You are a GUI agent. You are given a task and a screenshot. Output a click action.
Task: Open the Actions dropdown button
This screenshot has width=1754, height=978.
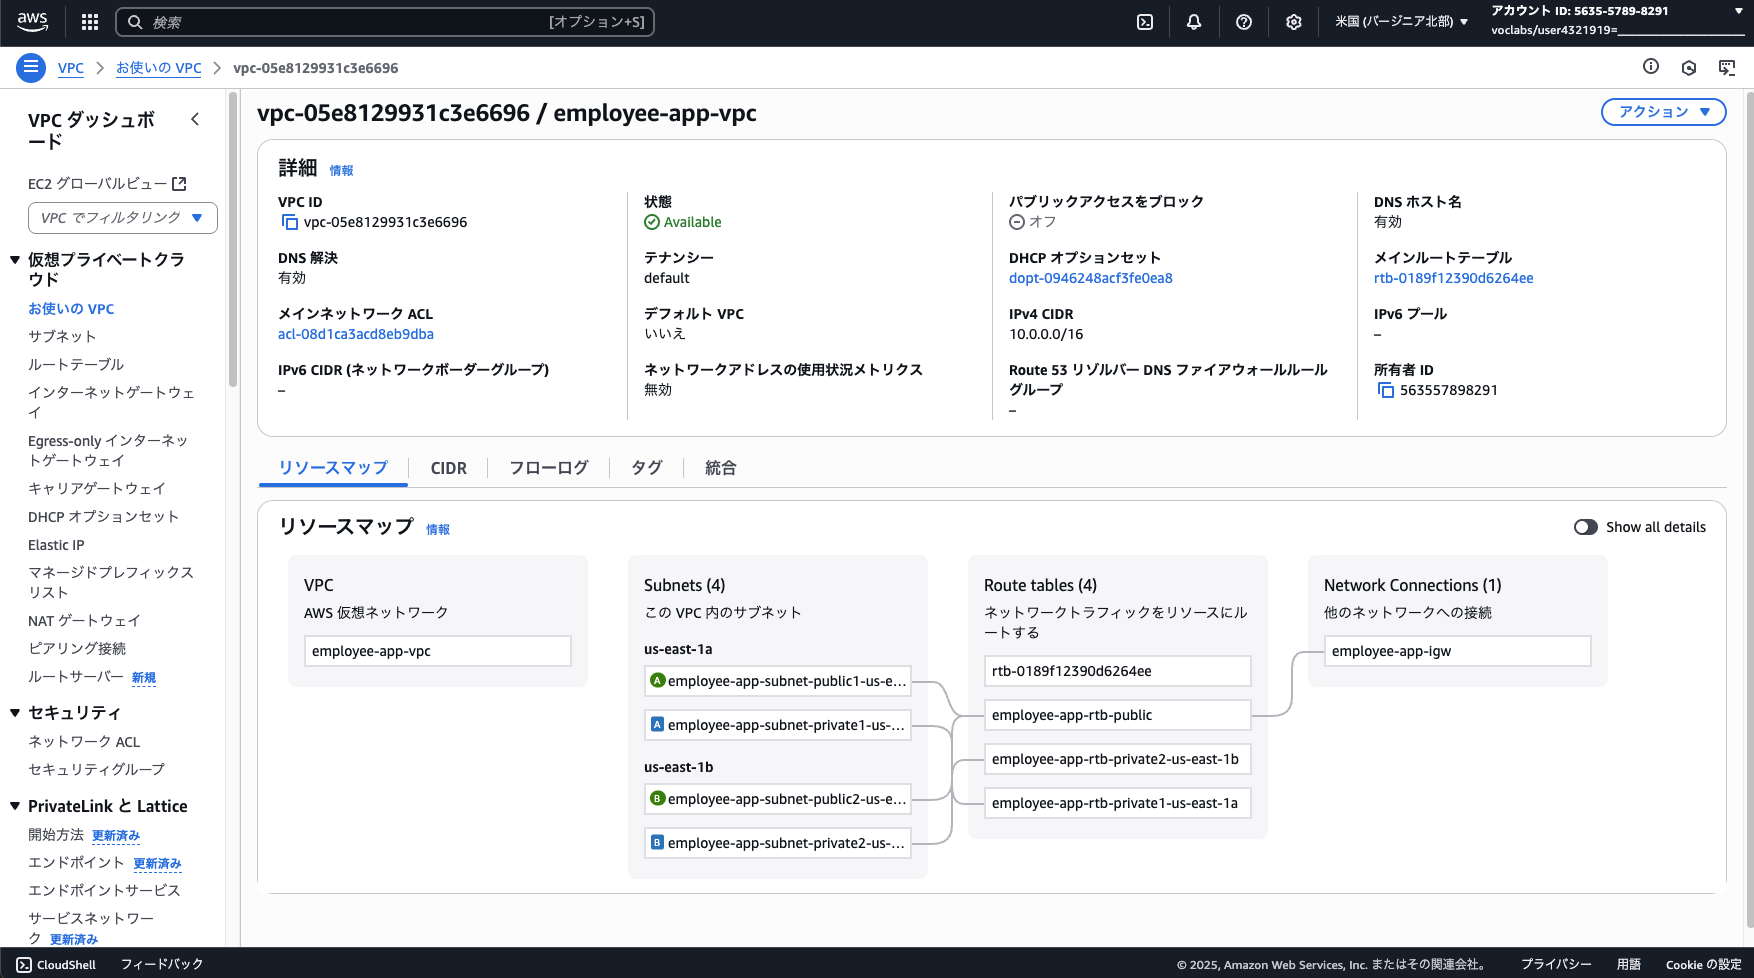tap(1664, 112)
